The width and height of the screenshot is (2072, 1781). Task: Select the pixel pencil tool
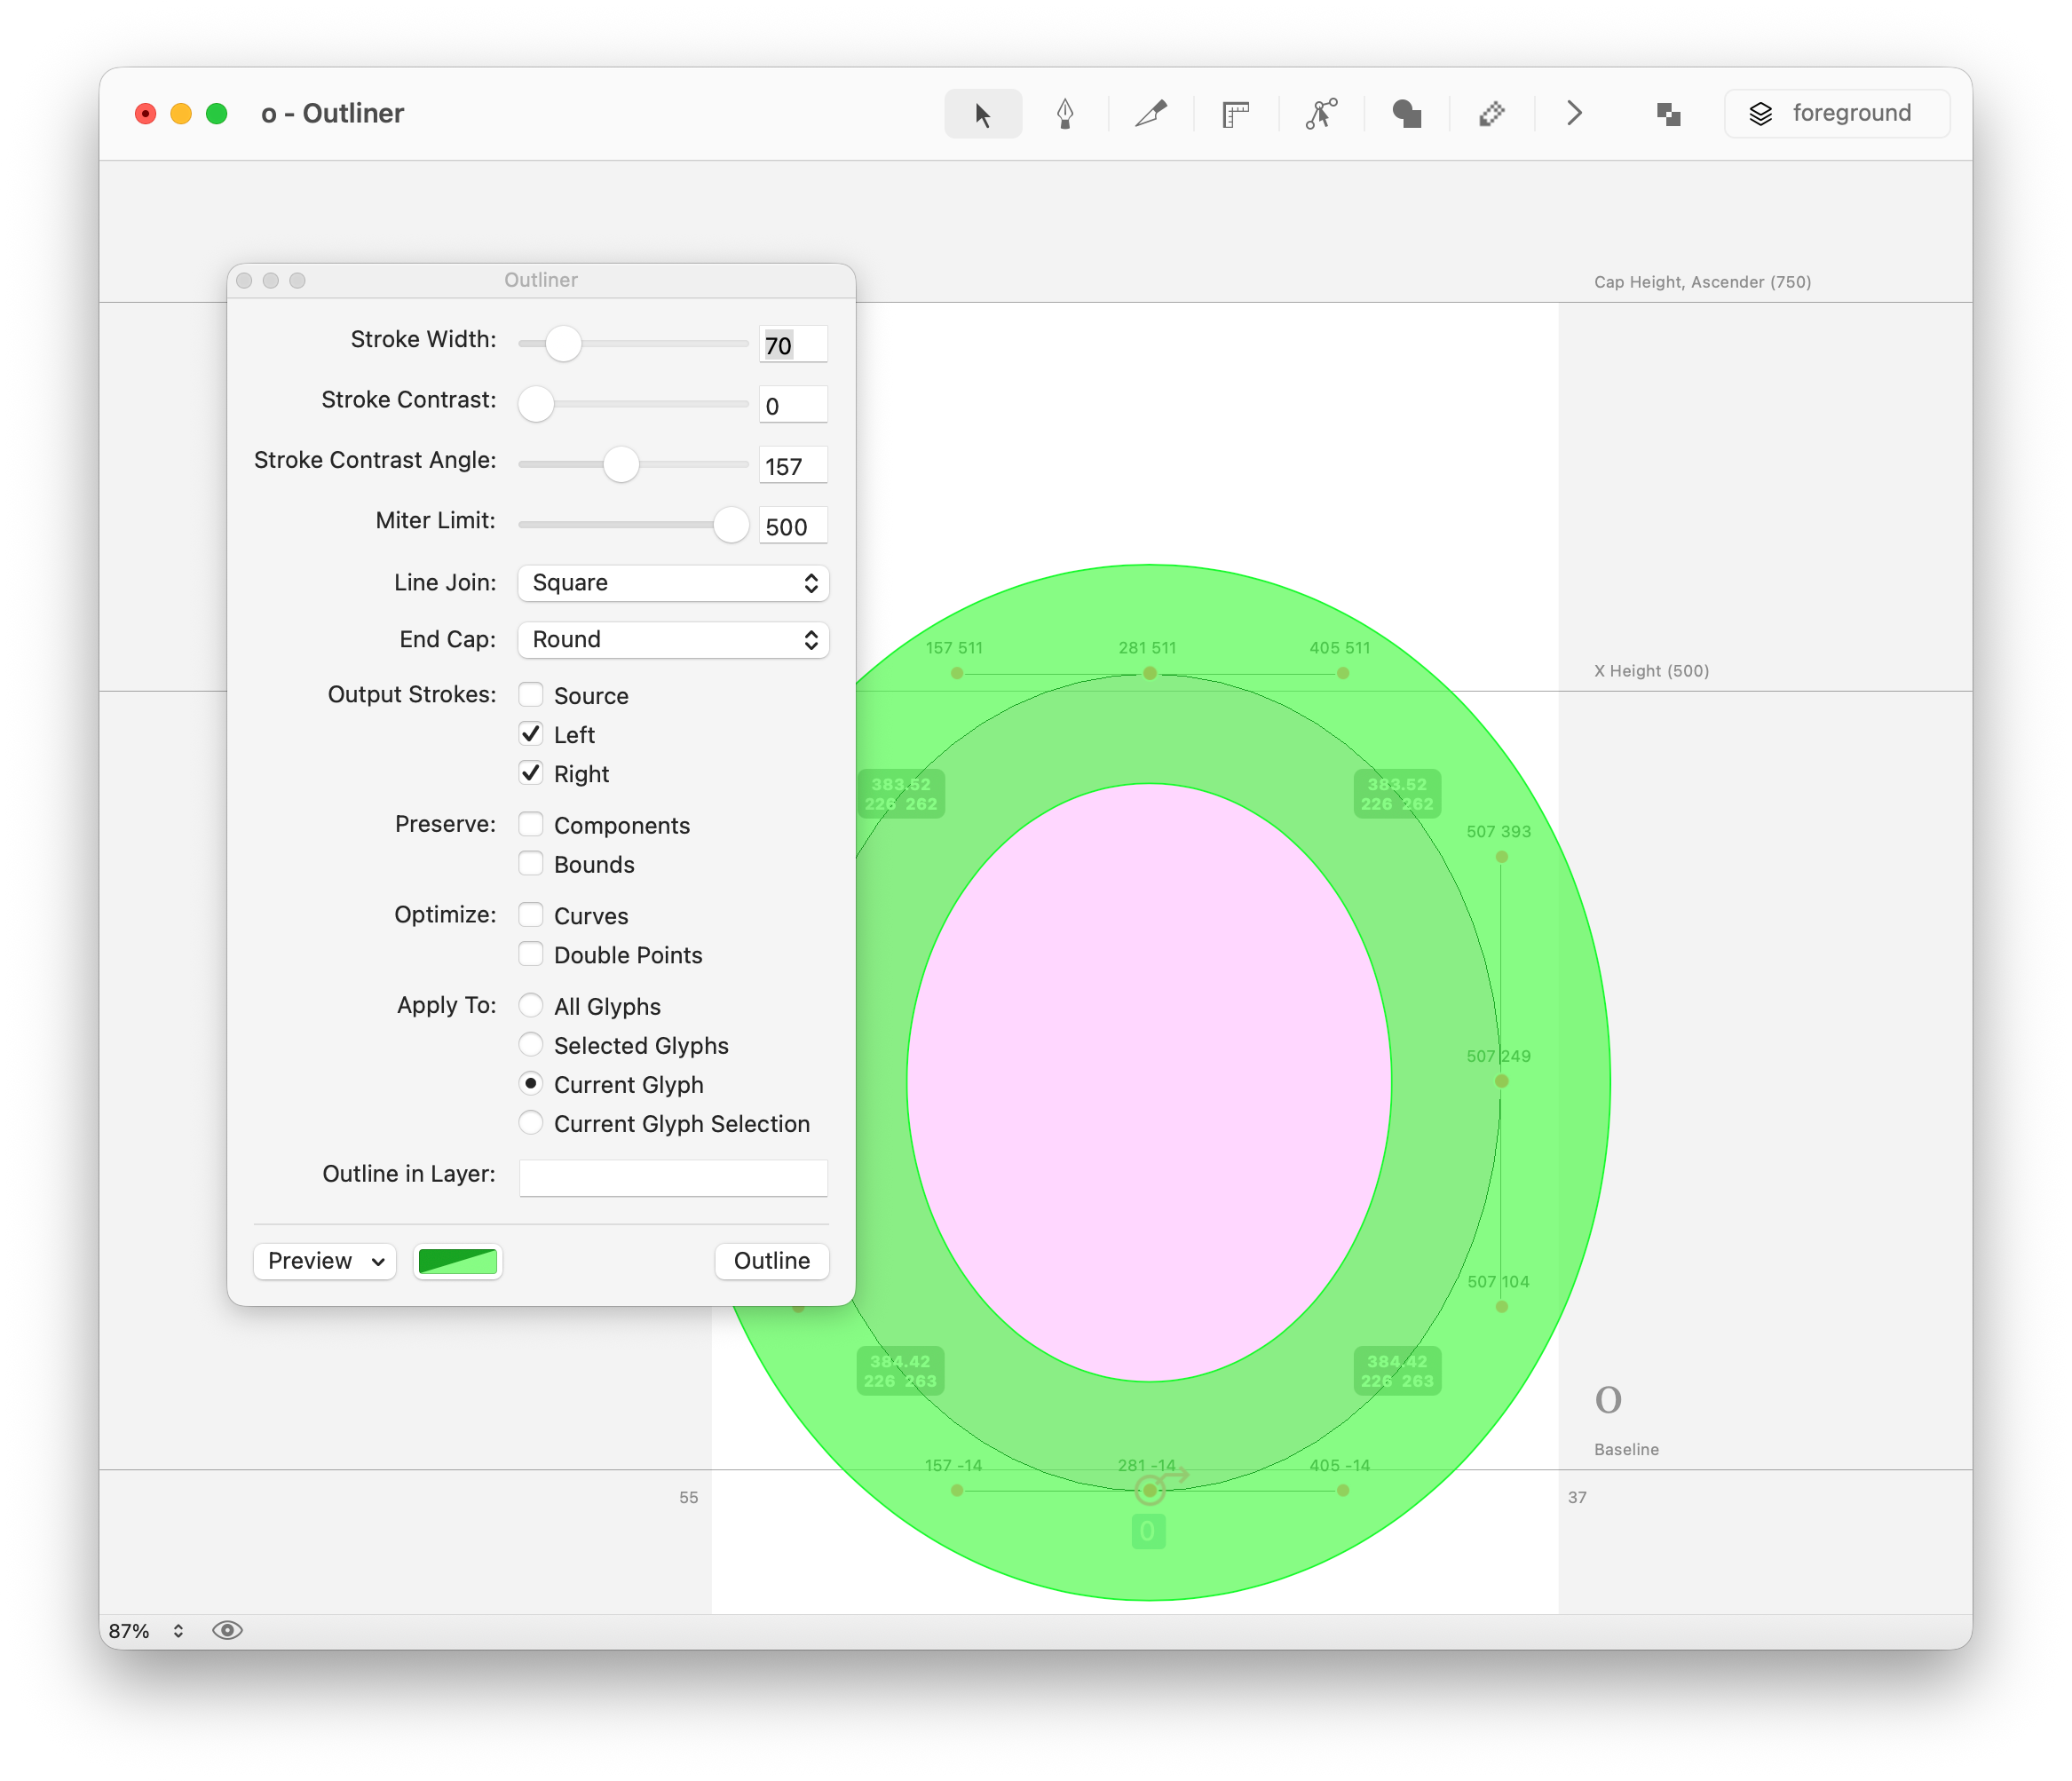pos(1491,114)
